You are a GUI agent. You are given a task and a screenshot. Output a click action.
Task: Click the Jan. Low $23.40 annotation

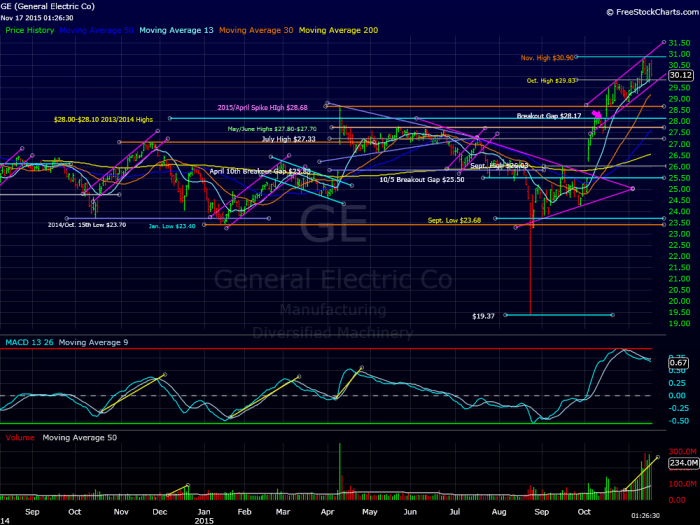pyautogui.click(x=172, y=226)
